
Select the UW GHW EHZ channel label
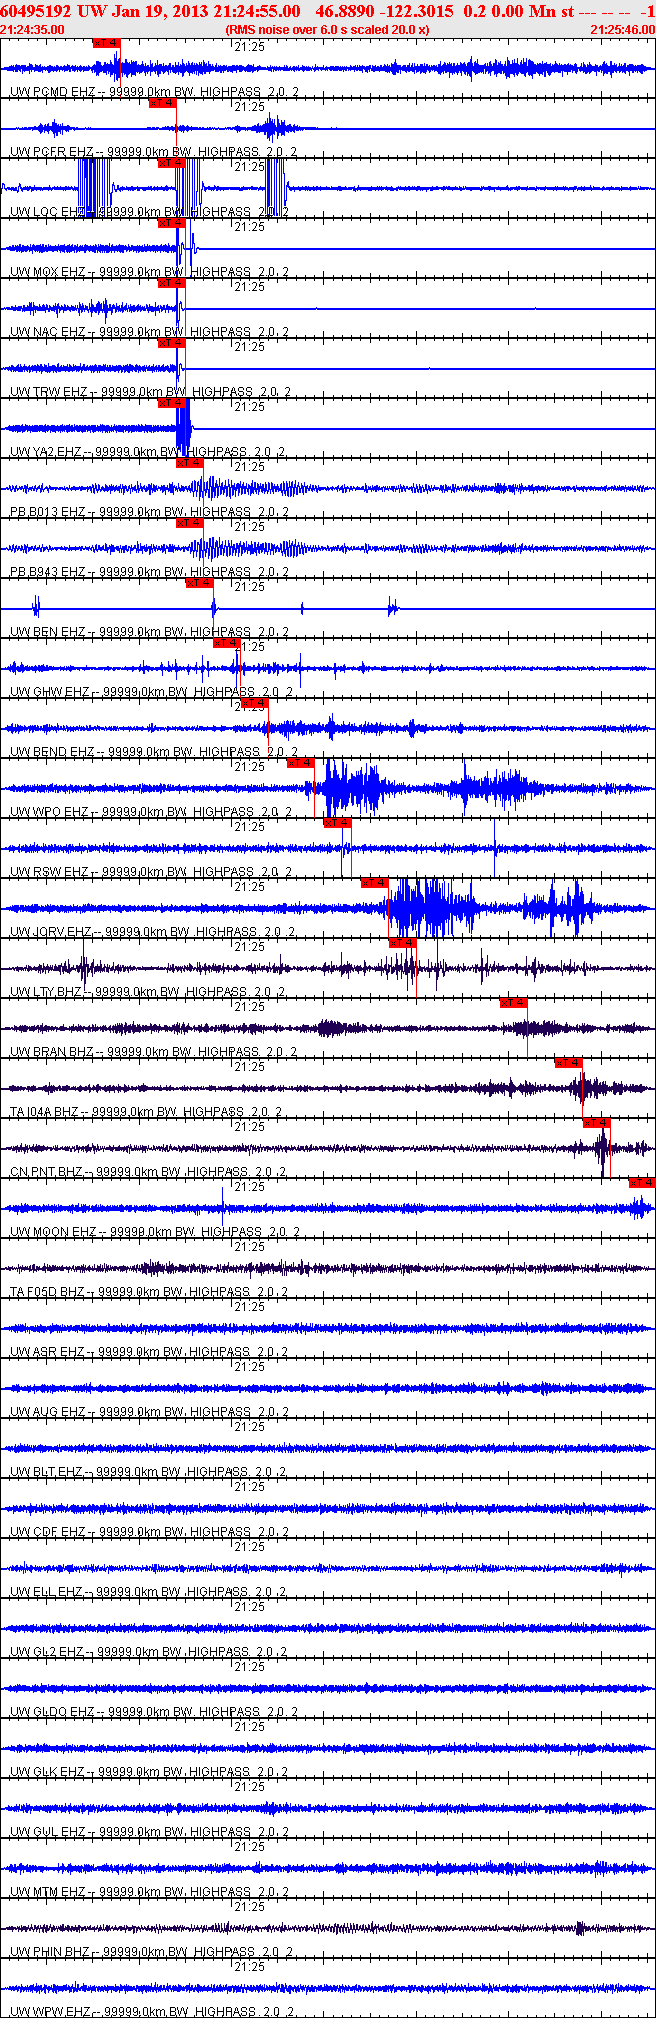pos(50,692)
